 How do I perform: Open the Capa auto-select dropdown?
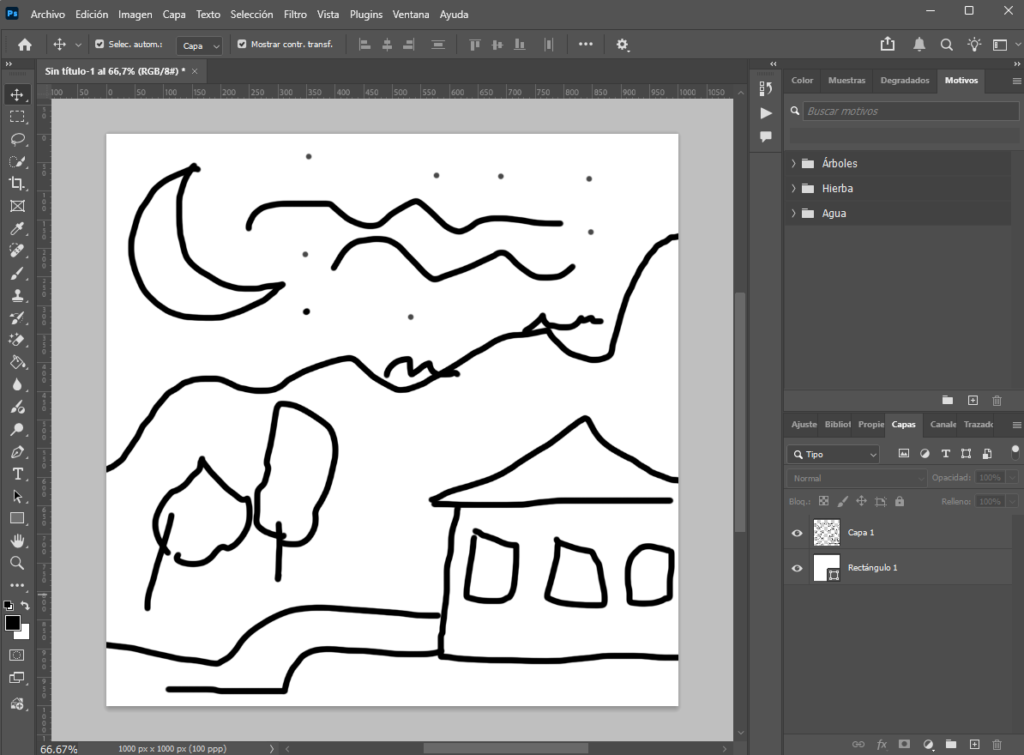[200, 46]
